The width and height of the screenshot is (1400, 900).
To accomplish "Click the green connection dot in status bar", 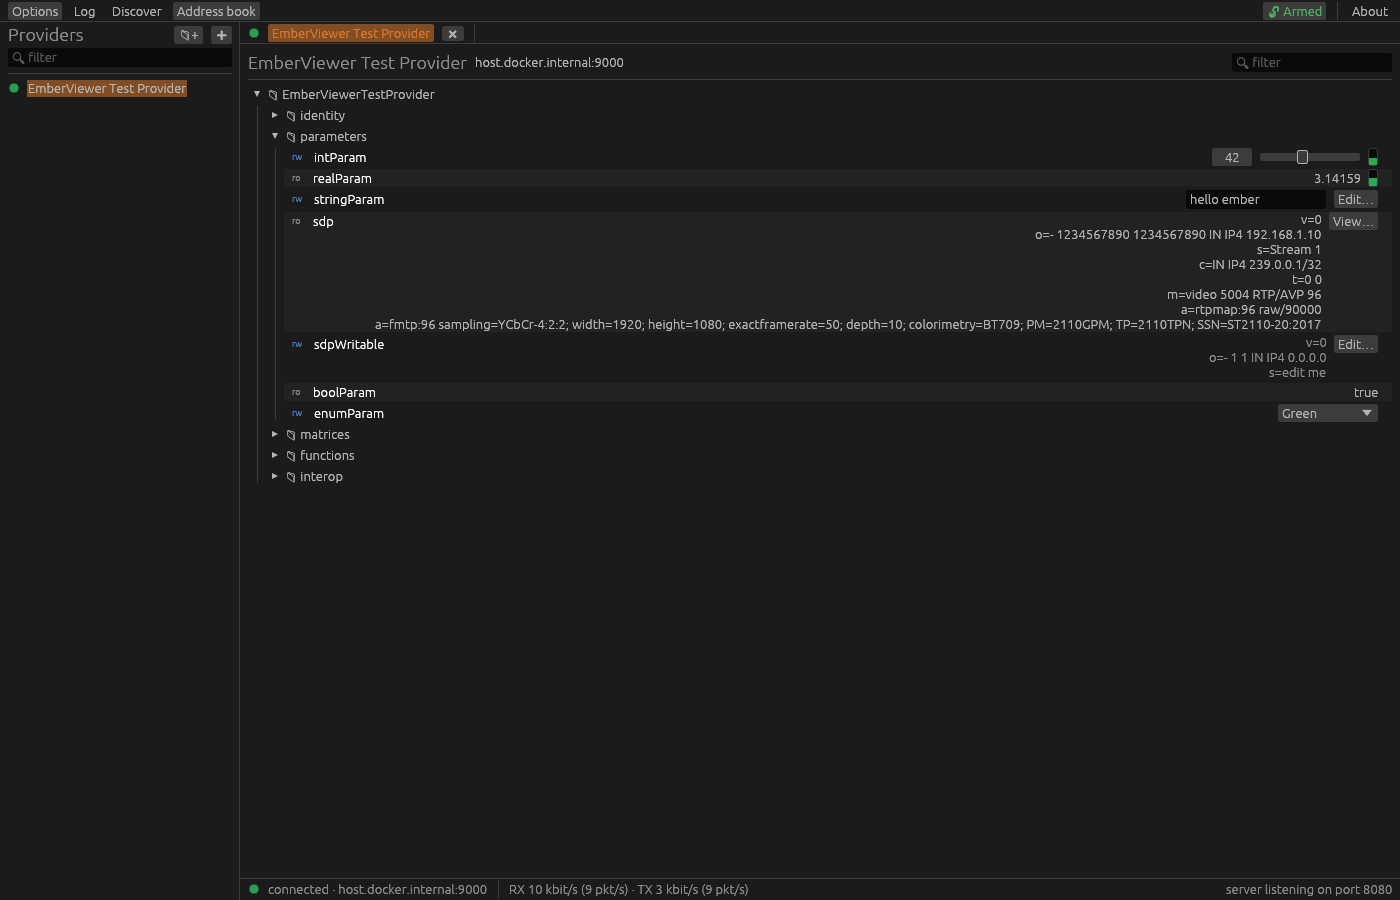I will 254,889.
